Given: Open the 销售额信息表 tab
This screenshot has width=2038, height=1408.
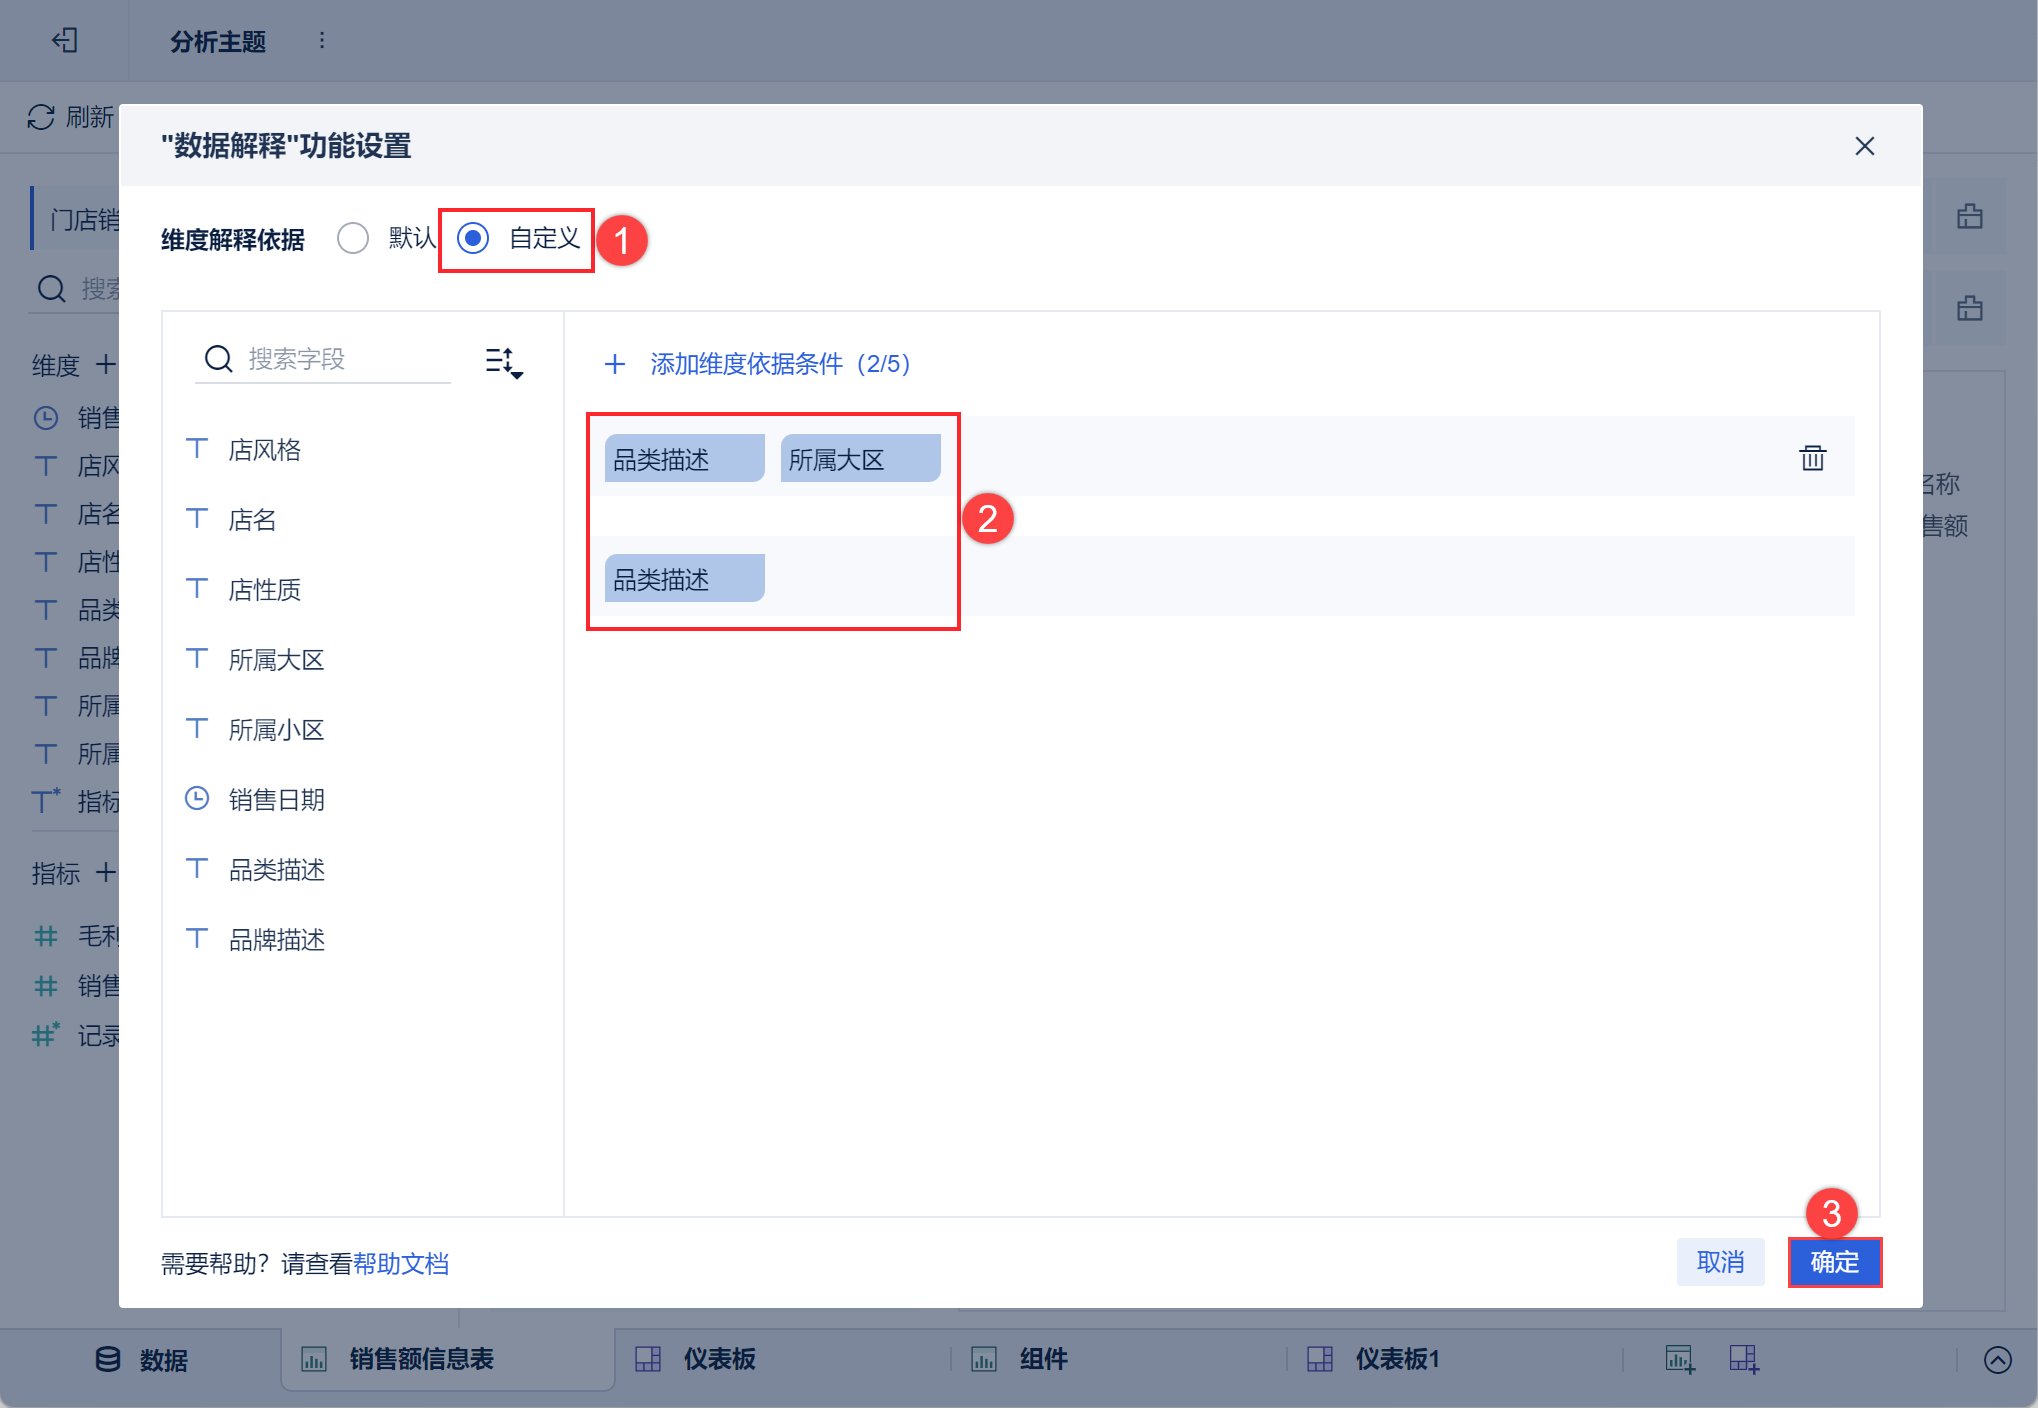Looking at the screenshot, I should pos(420,1359).
